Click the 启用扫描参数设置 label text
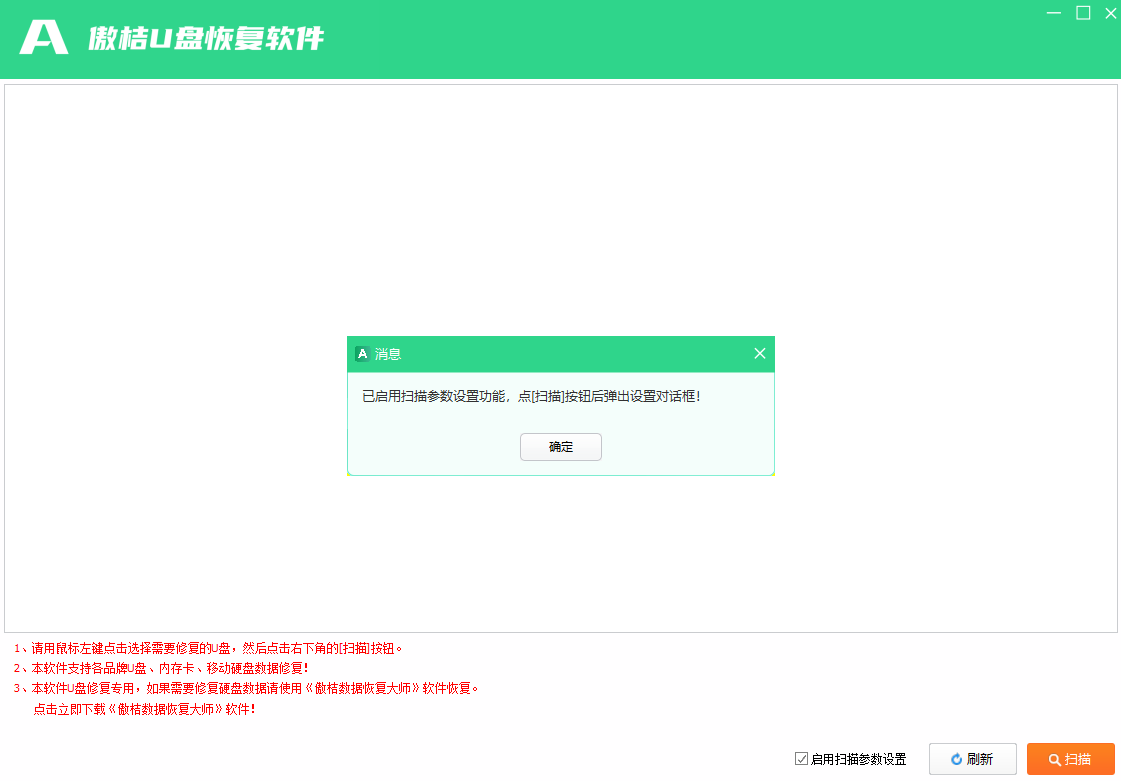The height and width of the screenshot is (781, 1121). [858, 760]
